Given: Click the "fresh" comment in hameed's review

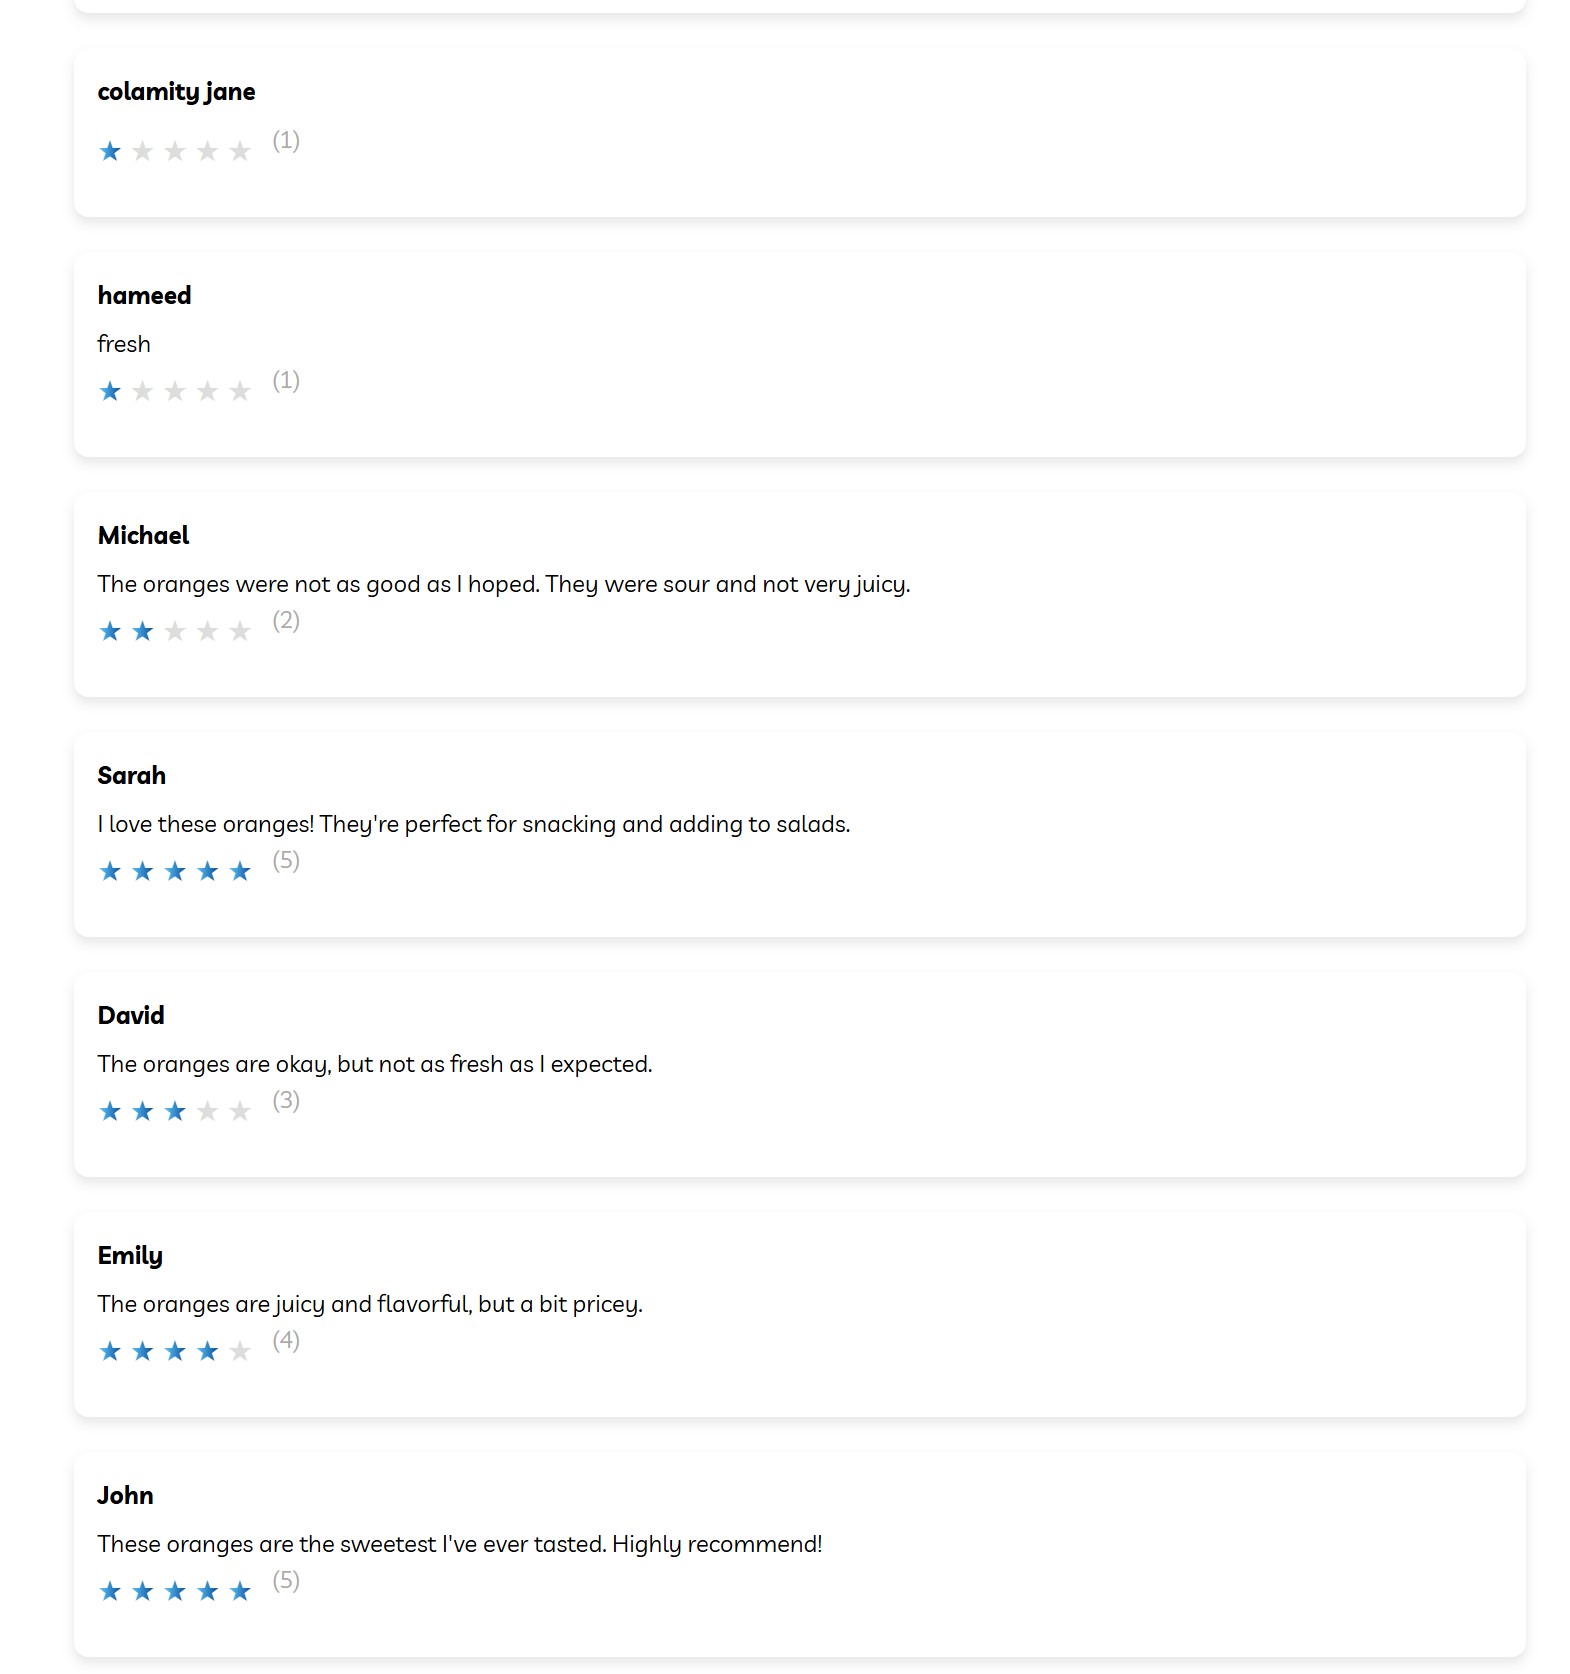Looking at the screenshot, I should click(124, 344).
